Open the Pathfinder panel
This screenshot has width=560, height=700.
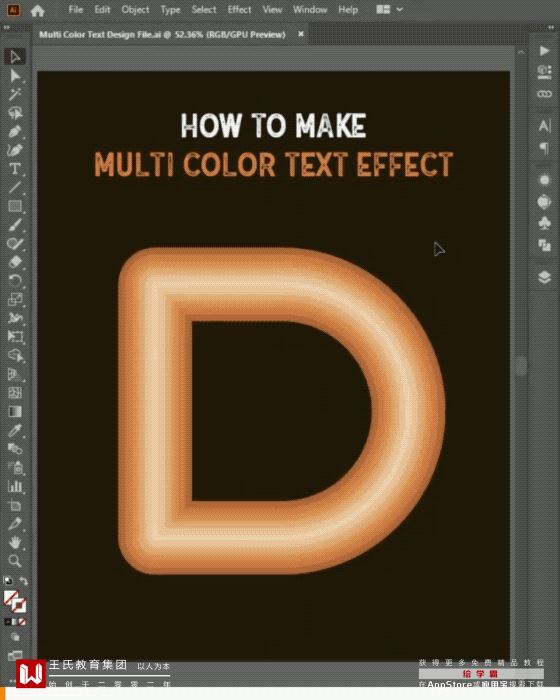click(x=544, y=245)
